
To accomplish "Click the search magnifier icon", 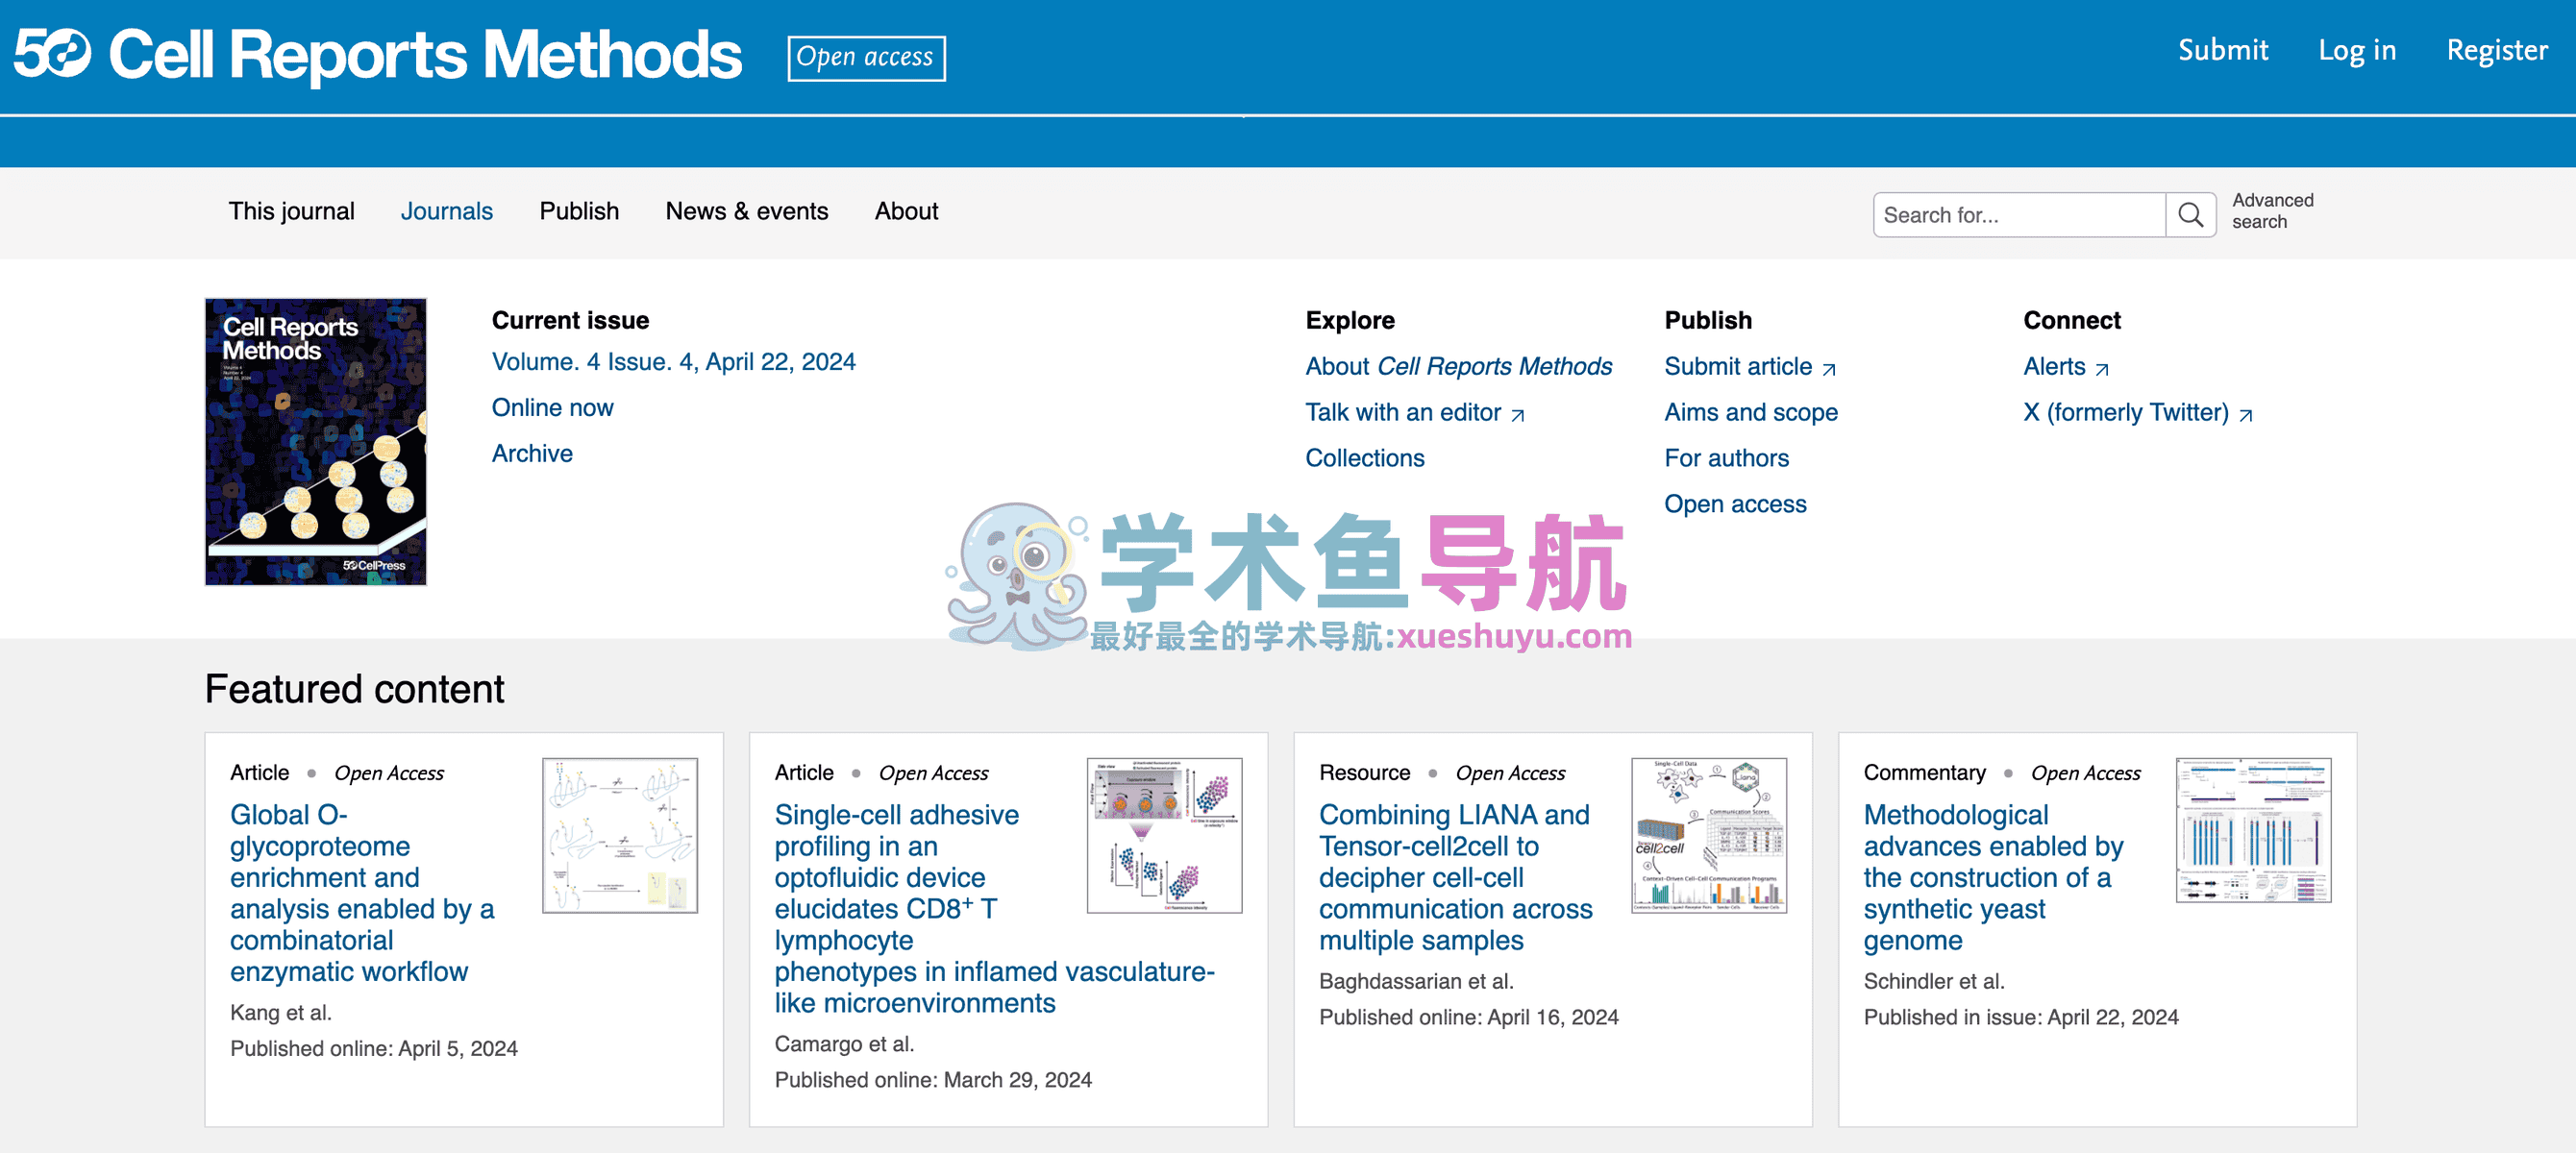I will point(2190,215).
